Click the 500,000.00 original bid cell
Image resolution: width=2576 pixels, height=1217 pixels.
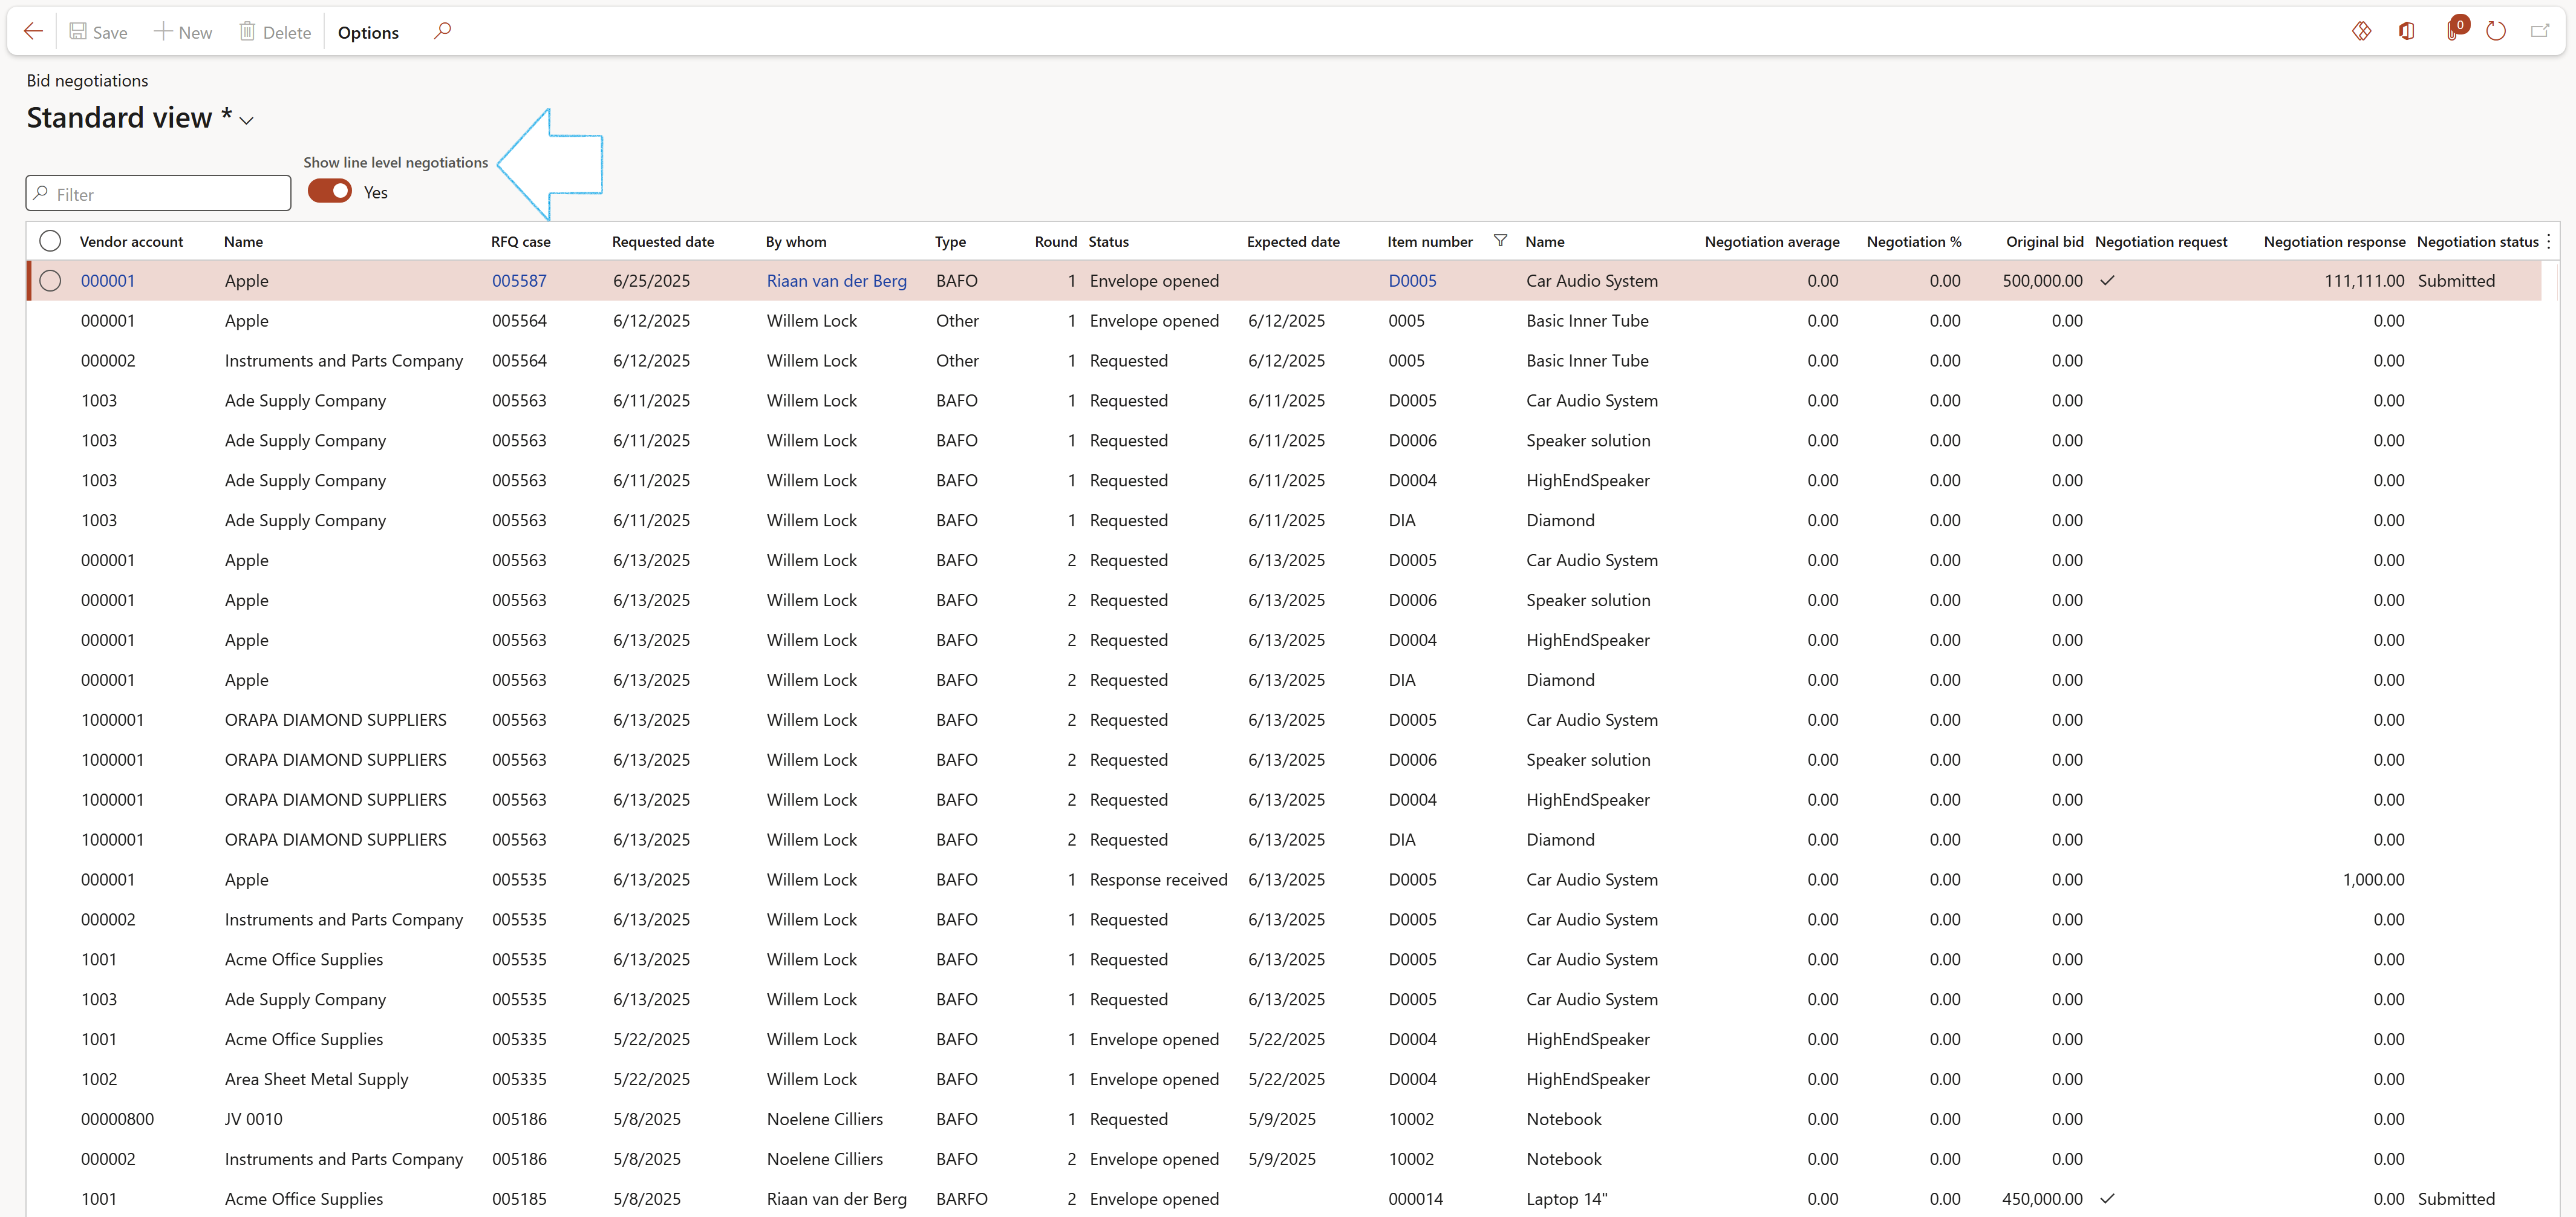coord(2042,281)
